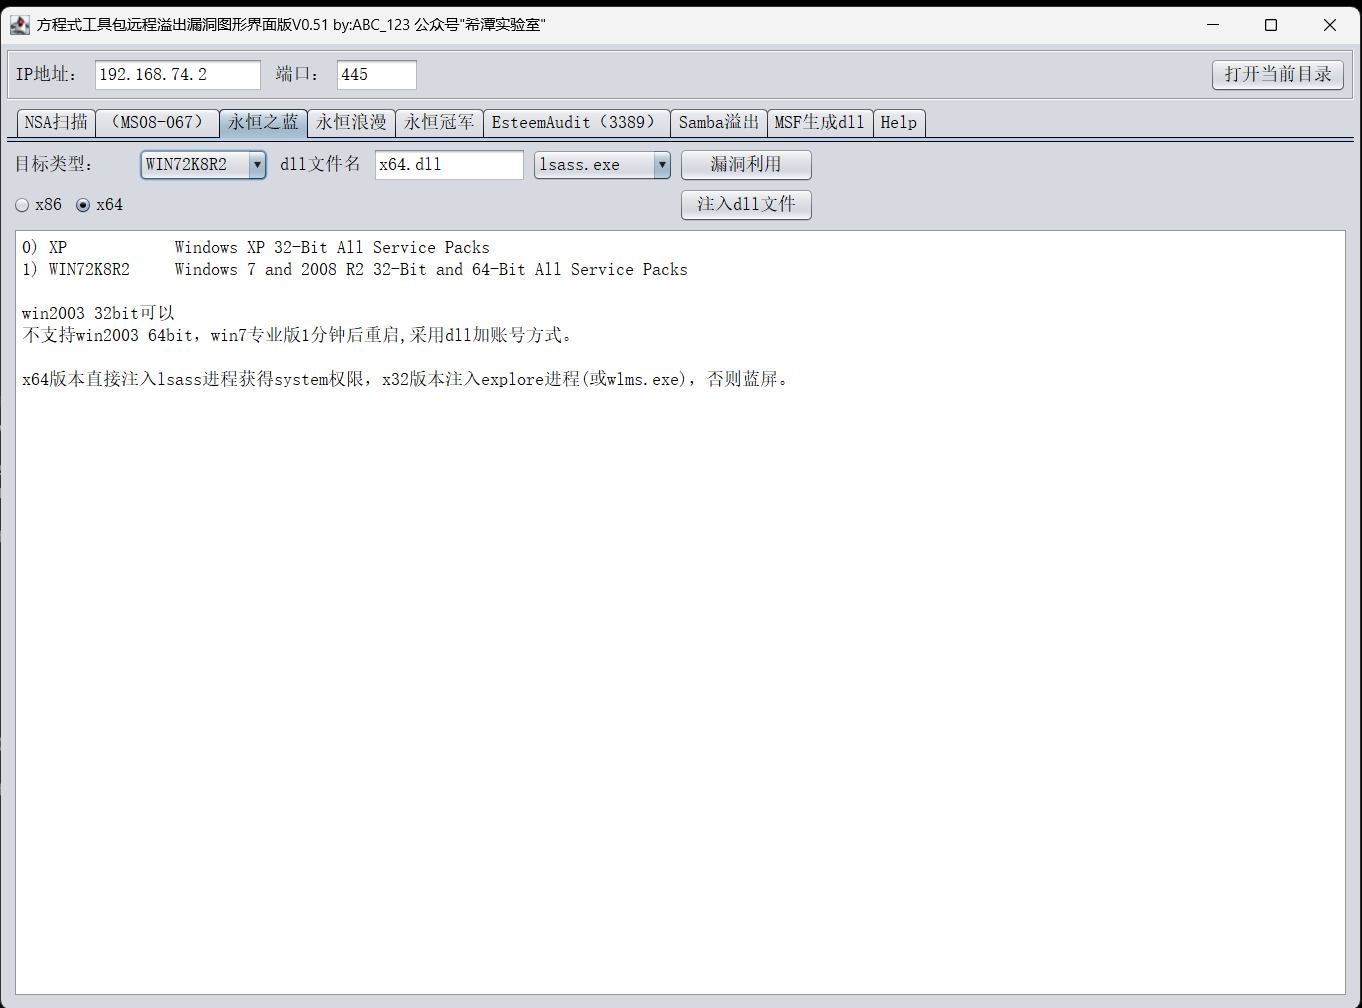Switch to the NSA扫描 tab

coord(55,122)
